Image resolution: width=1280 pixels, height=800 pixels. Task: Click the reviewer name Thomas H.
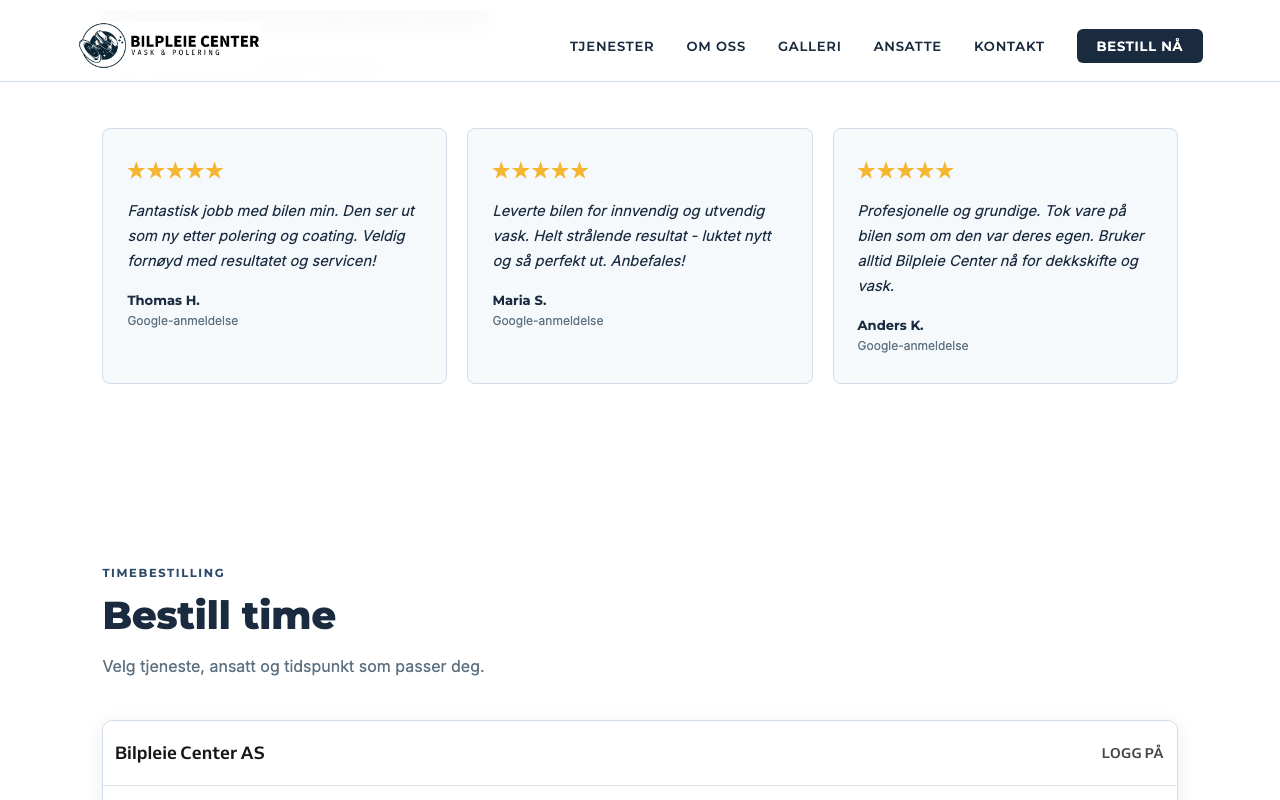(x=163, y=300)
